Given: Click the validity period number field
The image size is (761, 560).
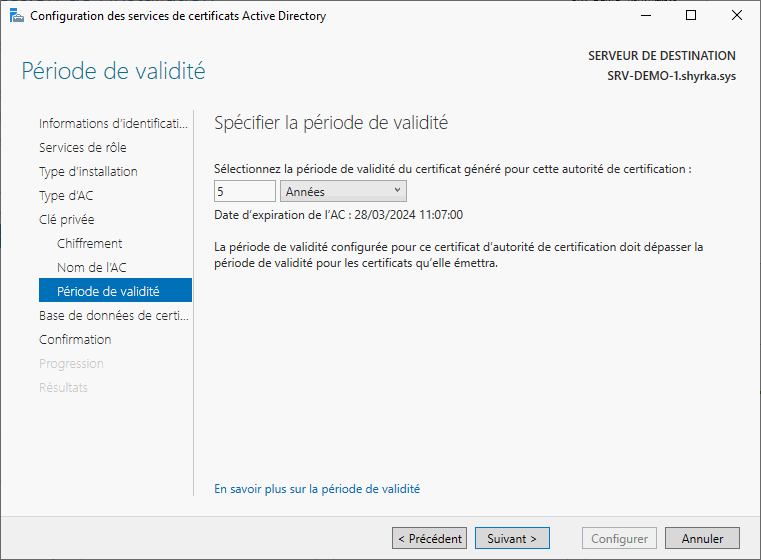Looking at the screenshot, I should pos(245,191).
